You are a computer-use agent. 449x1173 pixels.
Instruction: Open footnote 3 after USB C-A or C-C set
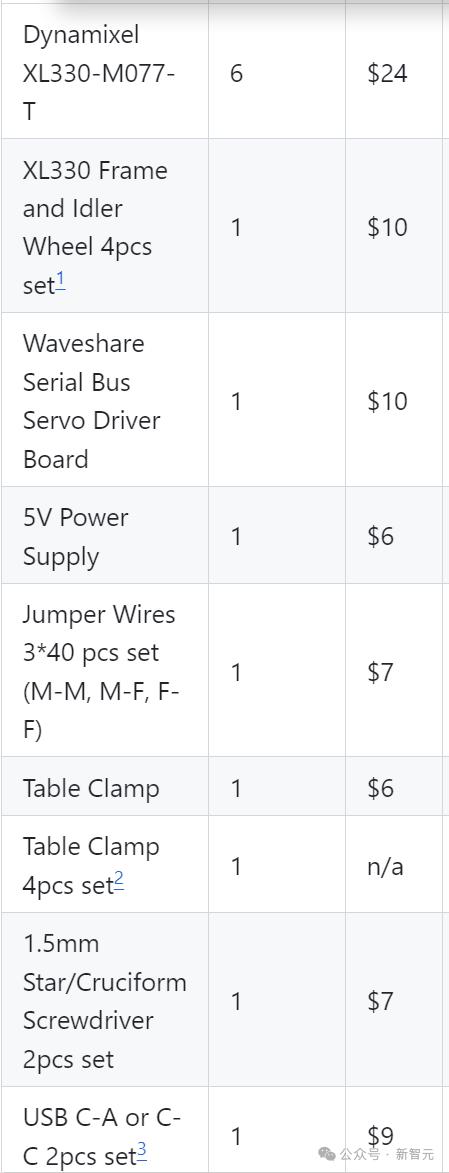pyautogui.click(x=141, y=1153)
